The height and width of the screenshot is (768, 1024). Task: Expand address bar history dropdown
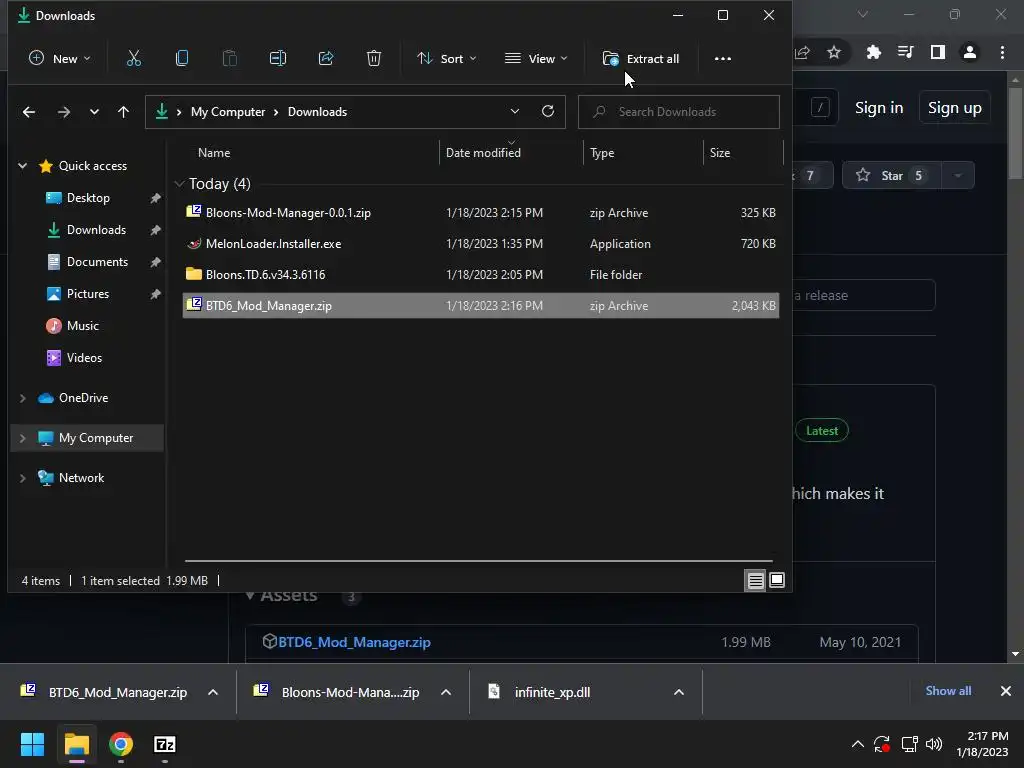tap(515, 112)
